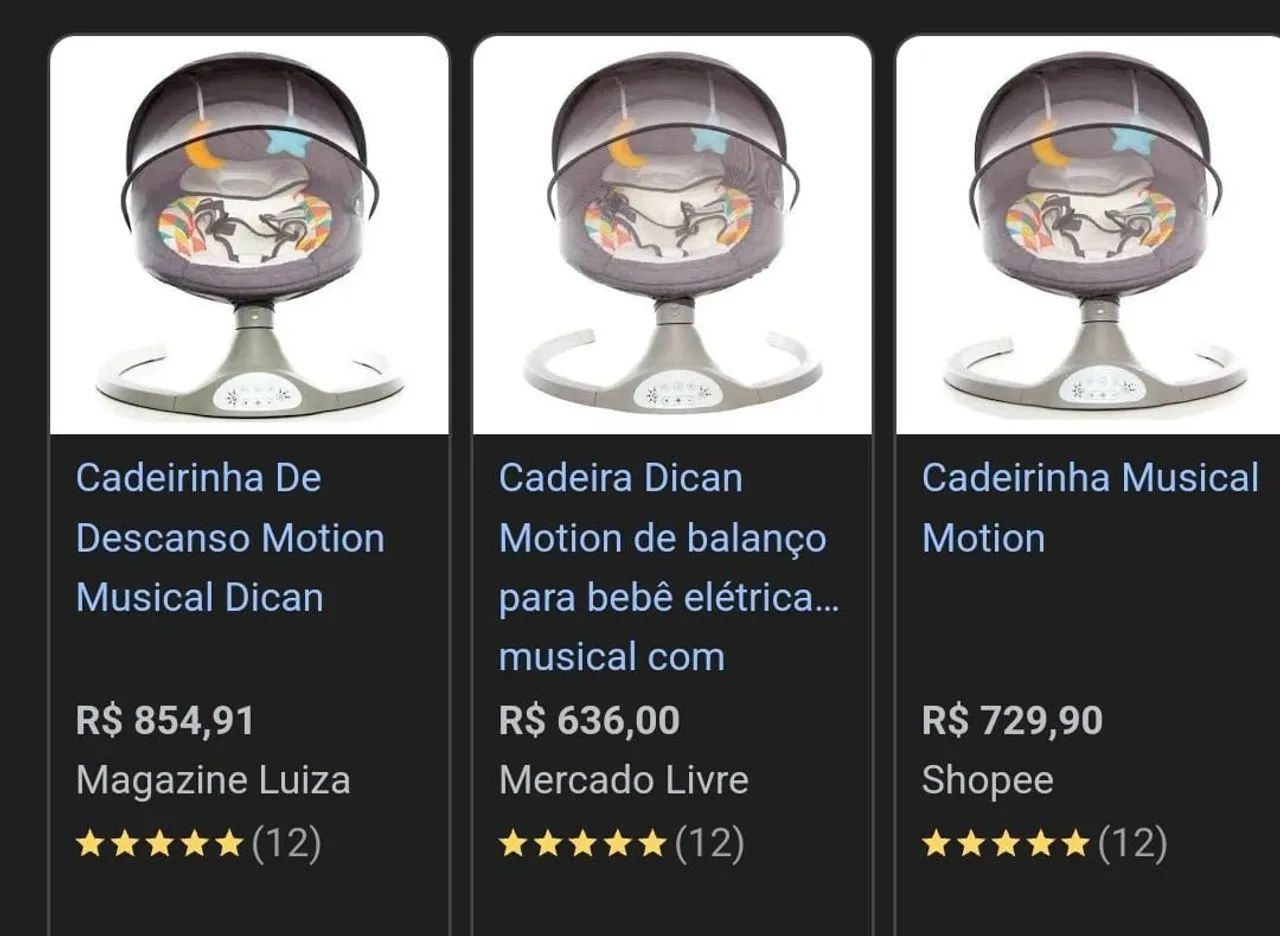Click the 'Cadeirinha De Descanso Motion Musical Dican' title
This screenshot has height=936, width=1280.
tap(229, 537)
